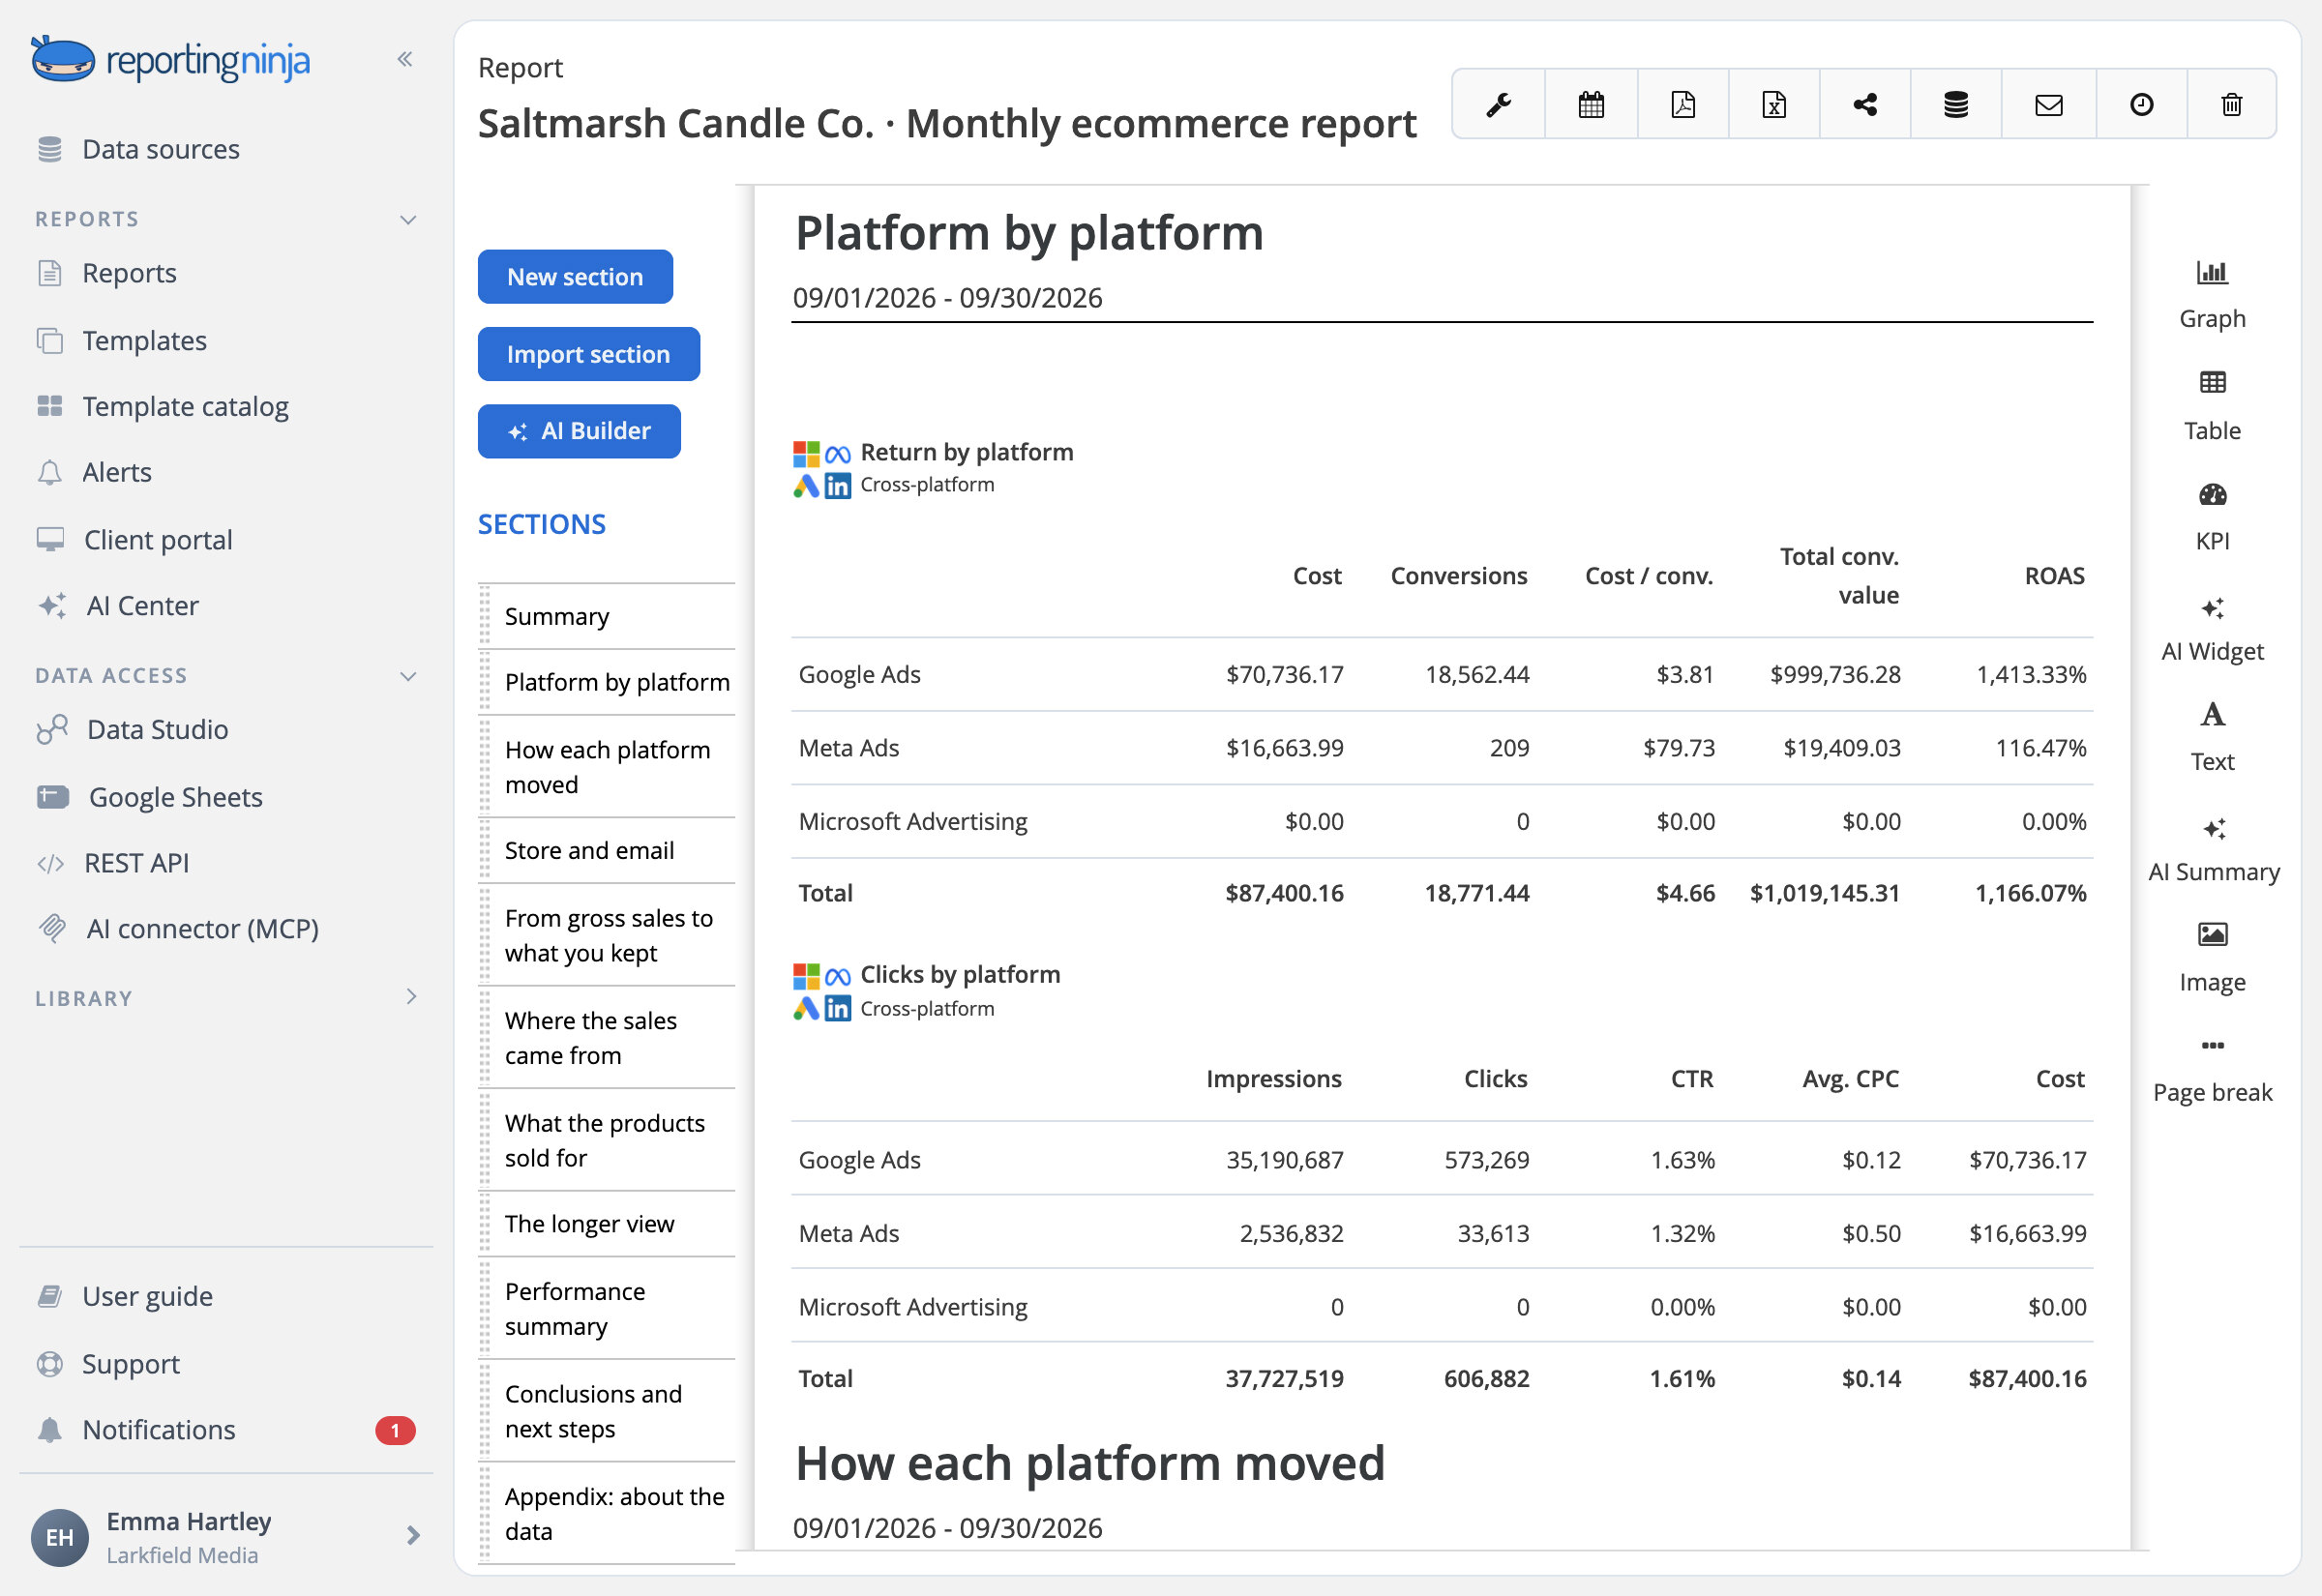Send report by email envelope icon

(x=2049, y=104)
